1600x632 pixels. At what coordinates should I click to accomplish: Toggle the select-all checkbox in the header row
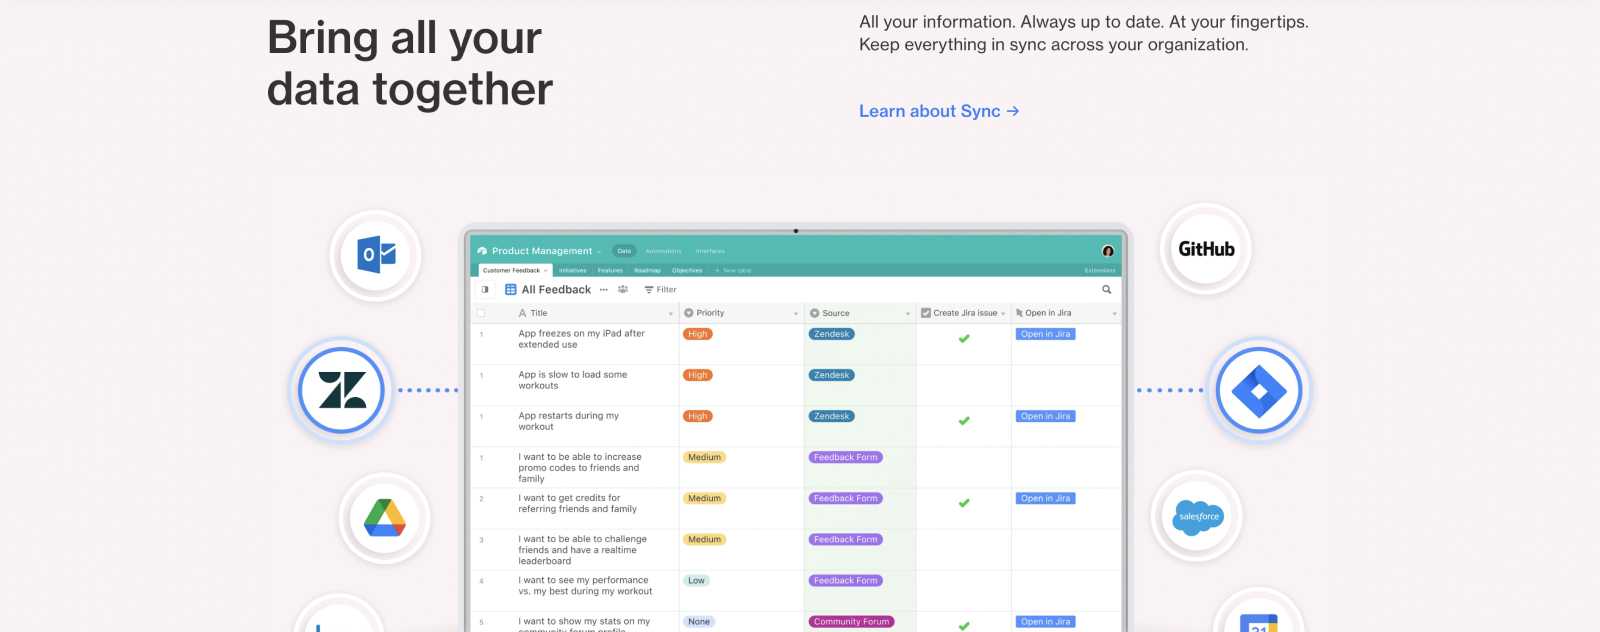point(481,313)
